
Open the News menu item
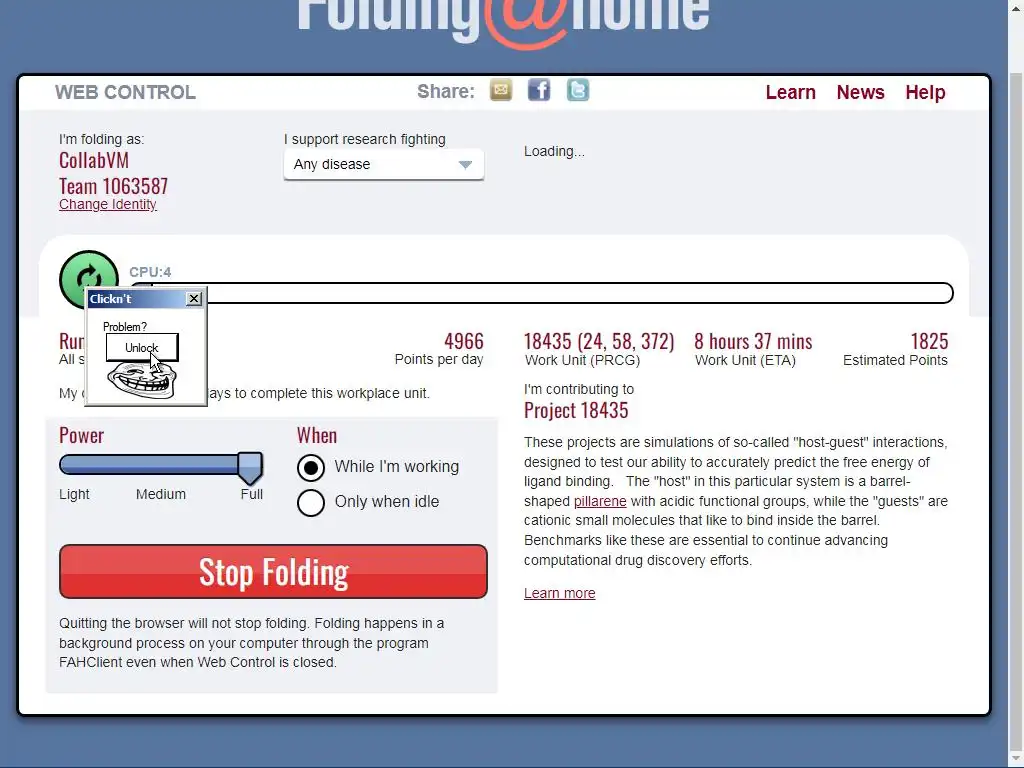[x=860, y=92]
